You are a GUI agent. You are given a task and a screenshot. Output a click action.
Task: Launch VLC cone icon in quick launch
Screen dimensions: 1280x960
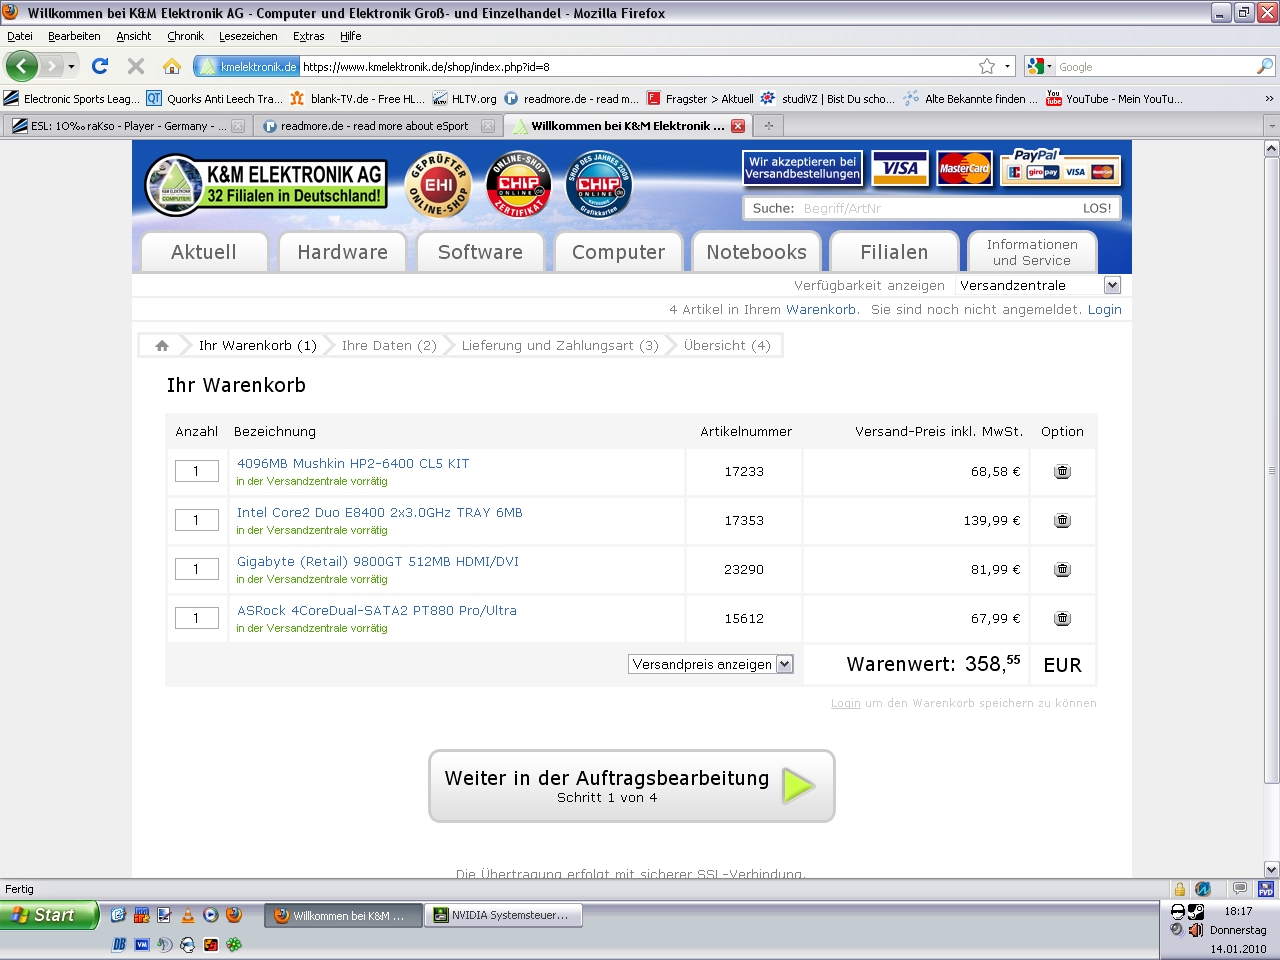tap(187, 914)
